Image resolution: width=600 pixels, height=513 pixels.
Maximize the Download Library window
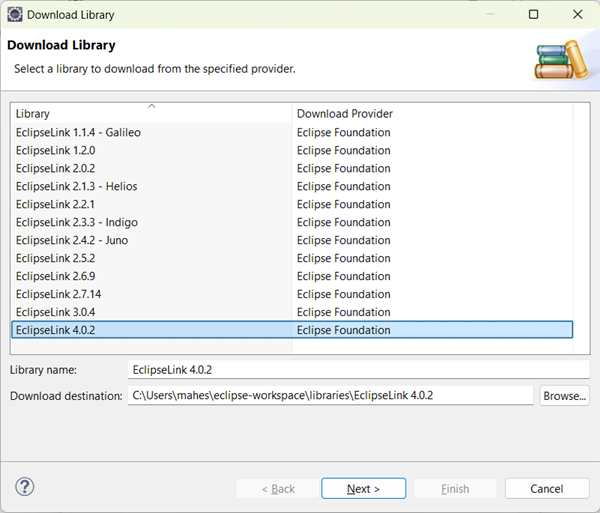[x=533, y=15]
